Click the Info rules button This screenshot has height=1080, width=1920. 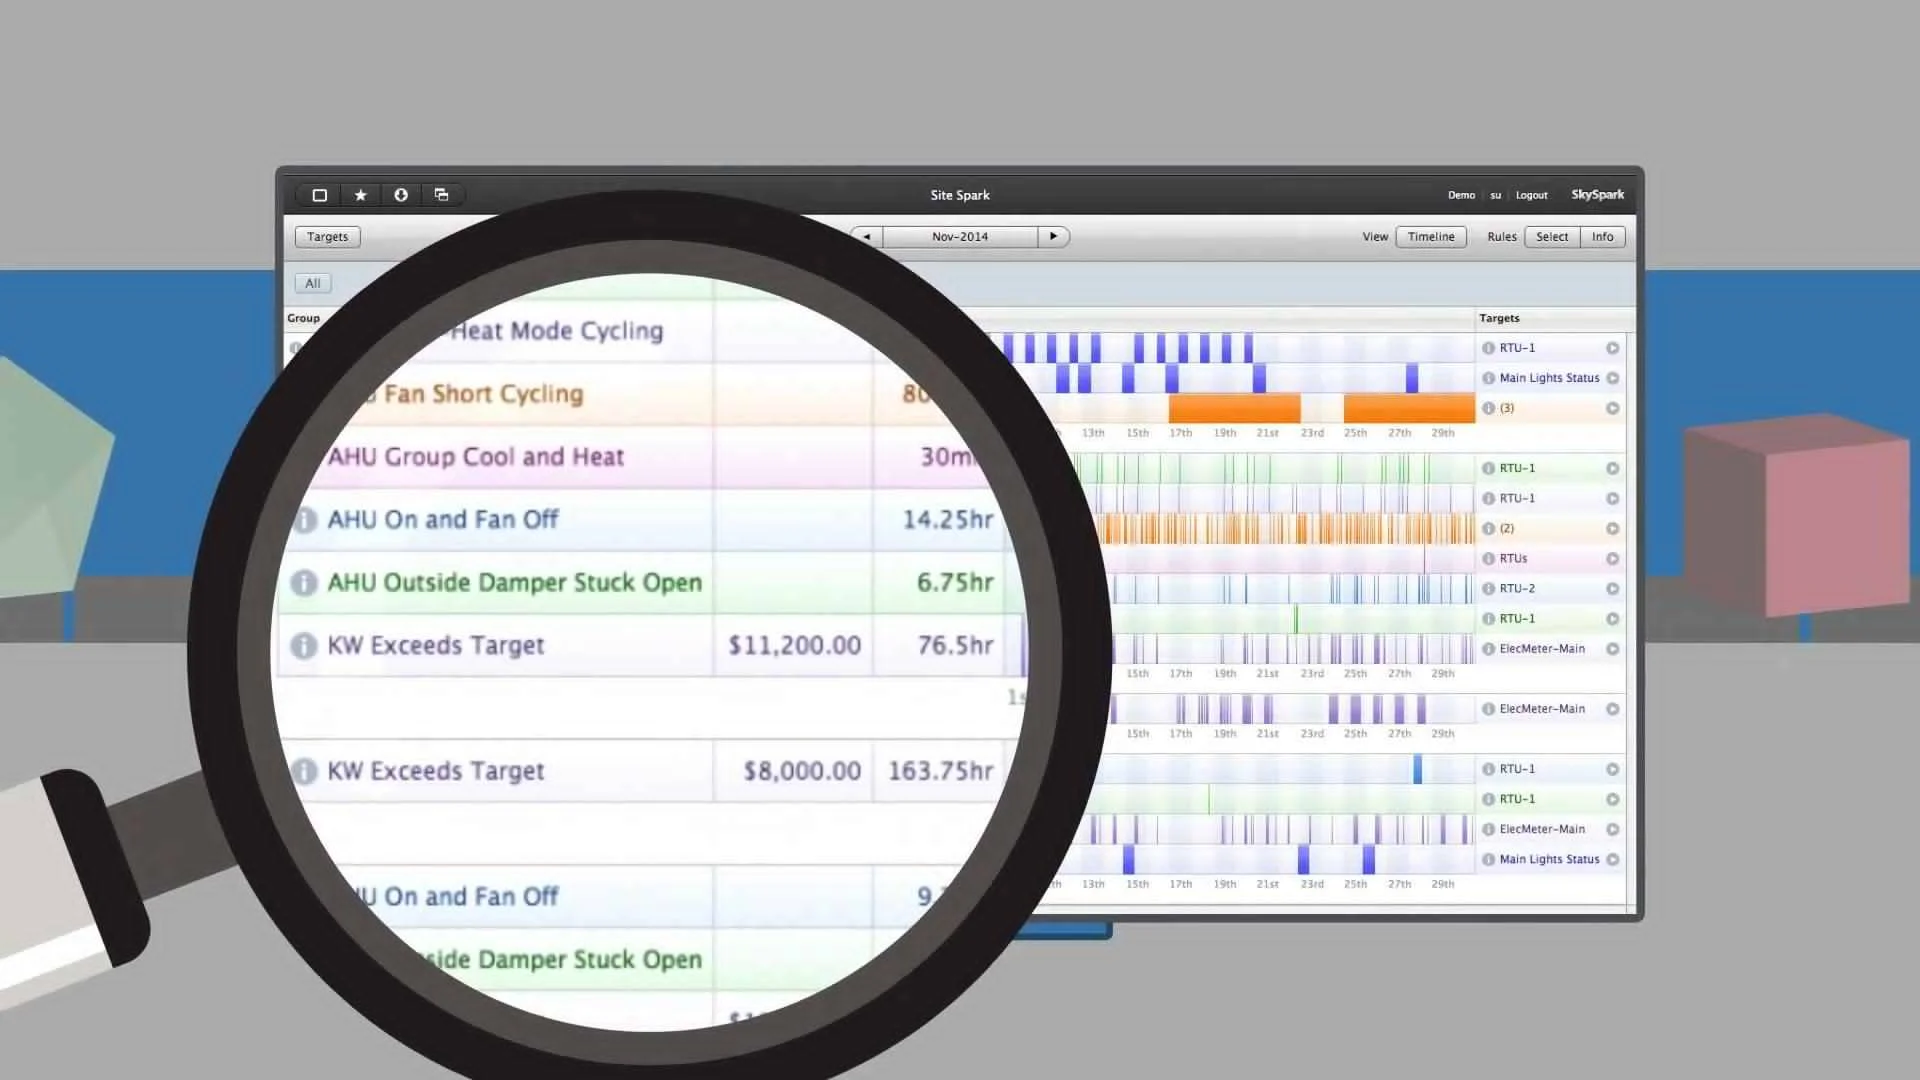[x=1602, y=237]
